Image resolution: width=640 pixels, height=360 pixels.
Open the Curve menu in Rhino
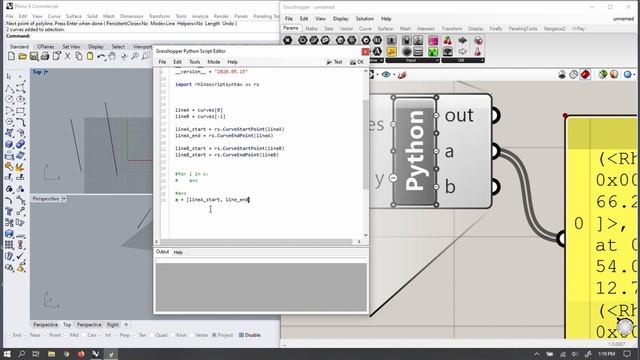(x=54, y=16)
